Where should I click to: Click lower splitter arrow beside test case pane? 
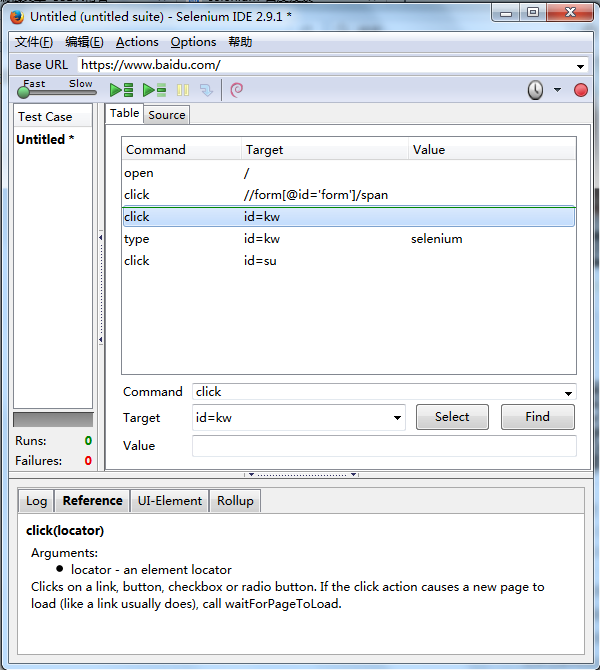(101, 340)
